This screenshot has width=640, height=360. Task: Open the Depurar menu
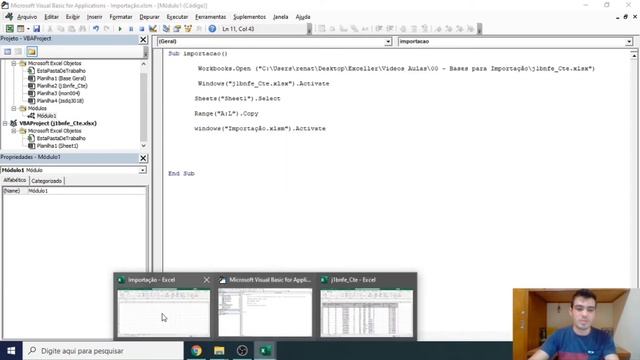[149, 17]
